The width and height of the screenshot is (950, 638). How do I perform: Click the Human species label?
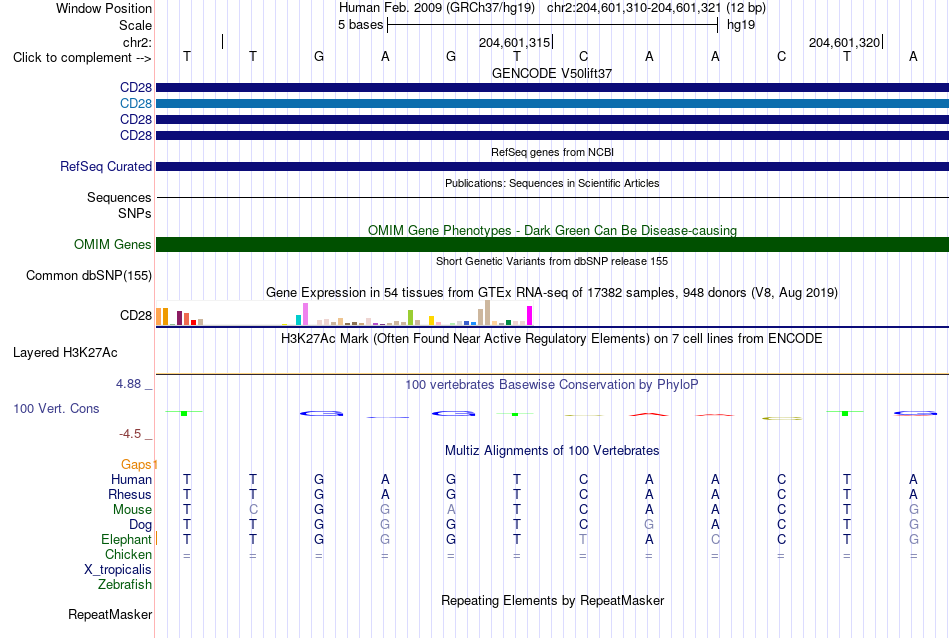click(131, 479)
